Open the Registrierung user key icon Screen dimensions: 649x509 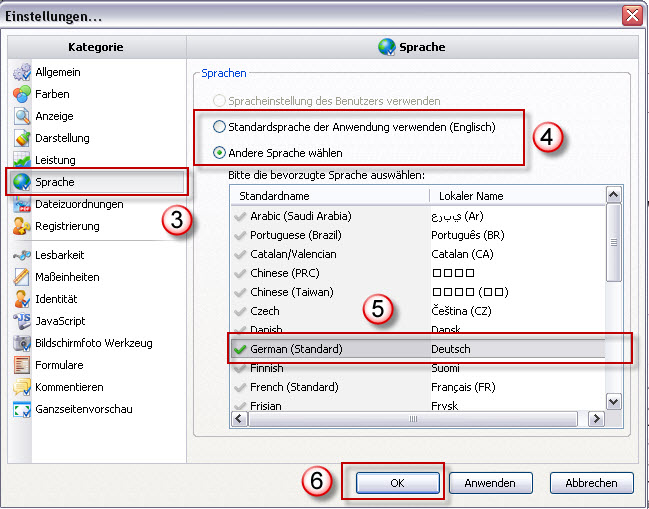[22, 226]
